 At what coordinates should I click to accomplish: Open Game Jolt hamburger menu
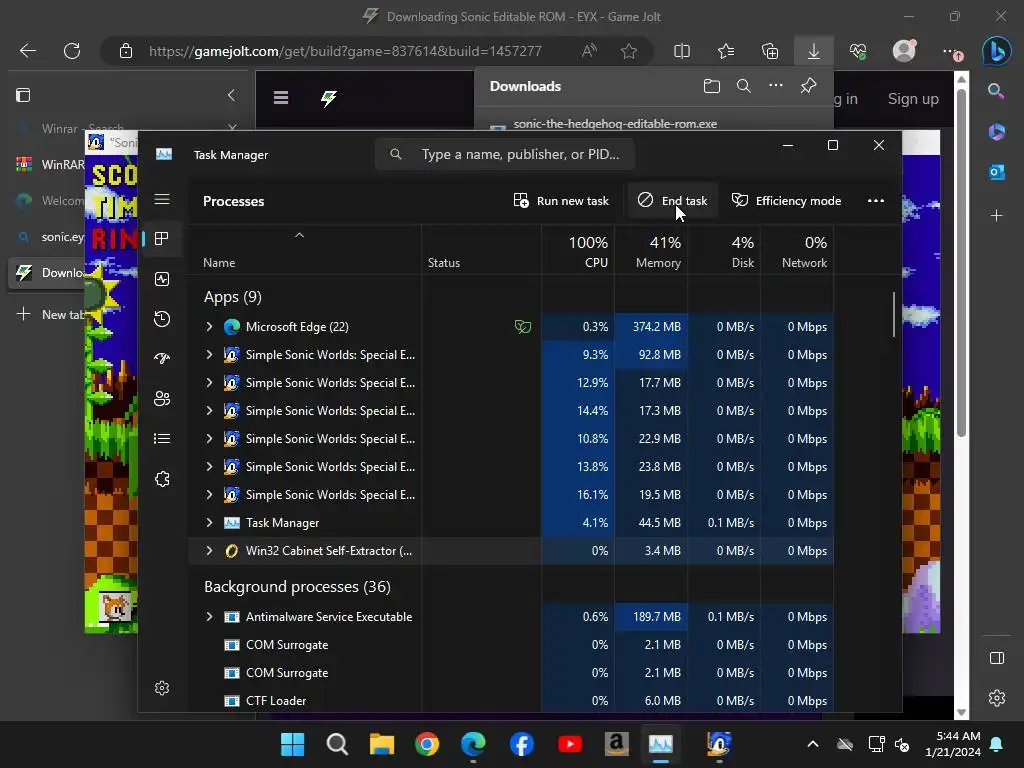coord(281,98)
